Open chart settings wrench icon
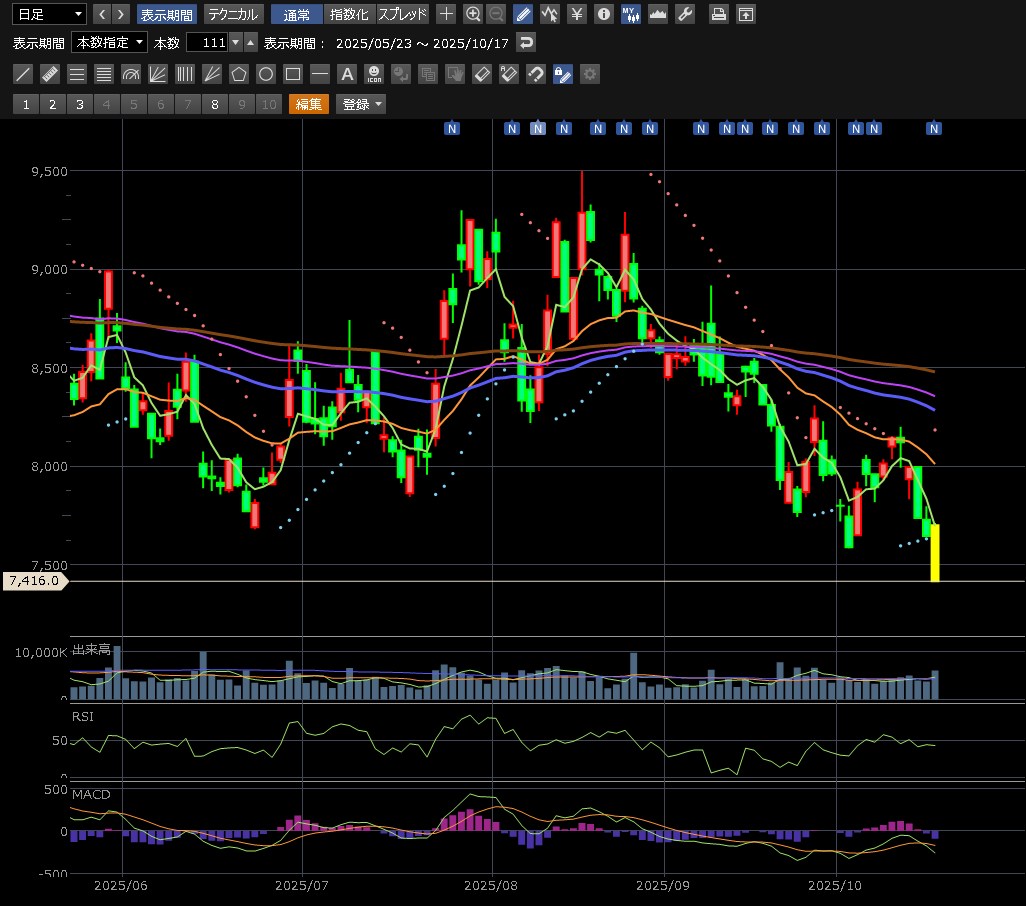This screenshot has width=1026, height=906. (x=685, y=14)
